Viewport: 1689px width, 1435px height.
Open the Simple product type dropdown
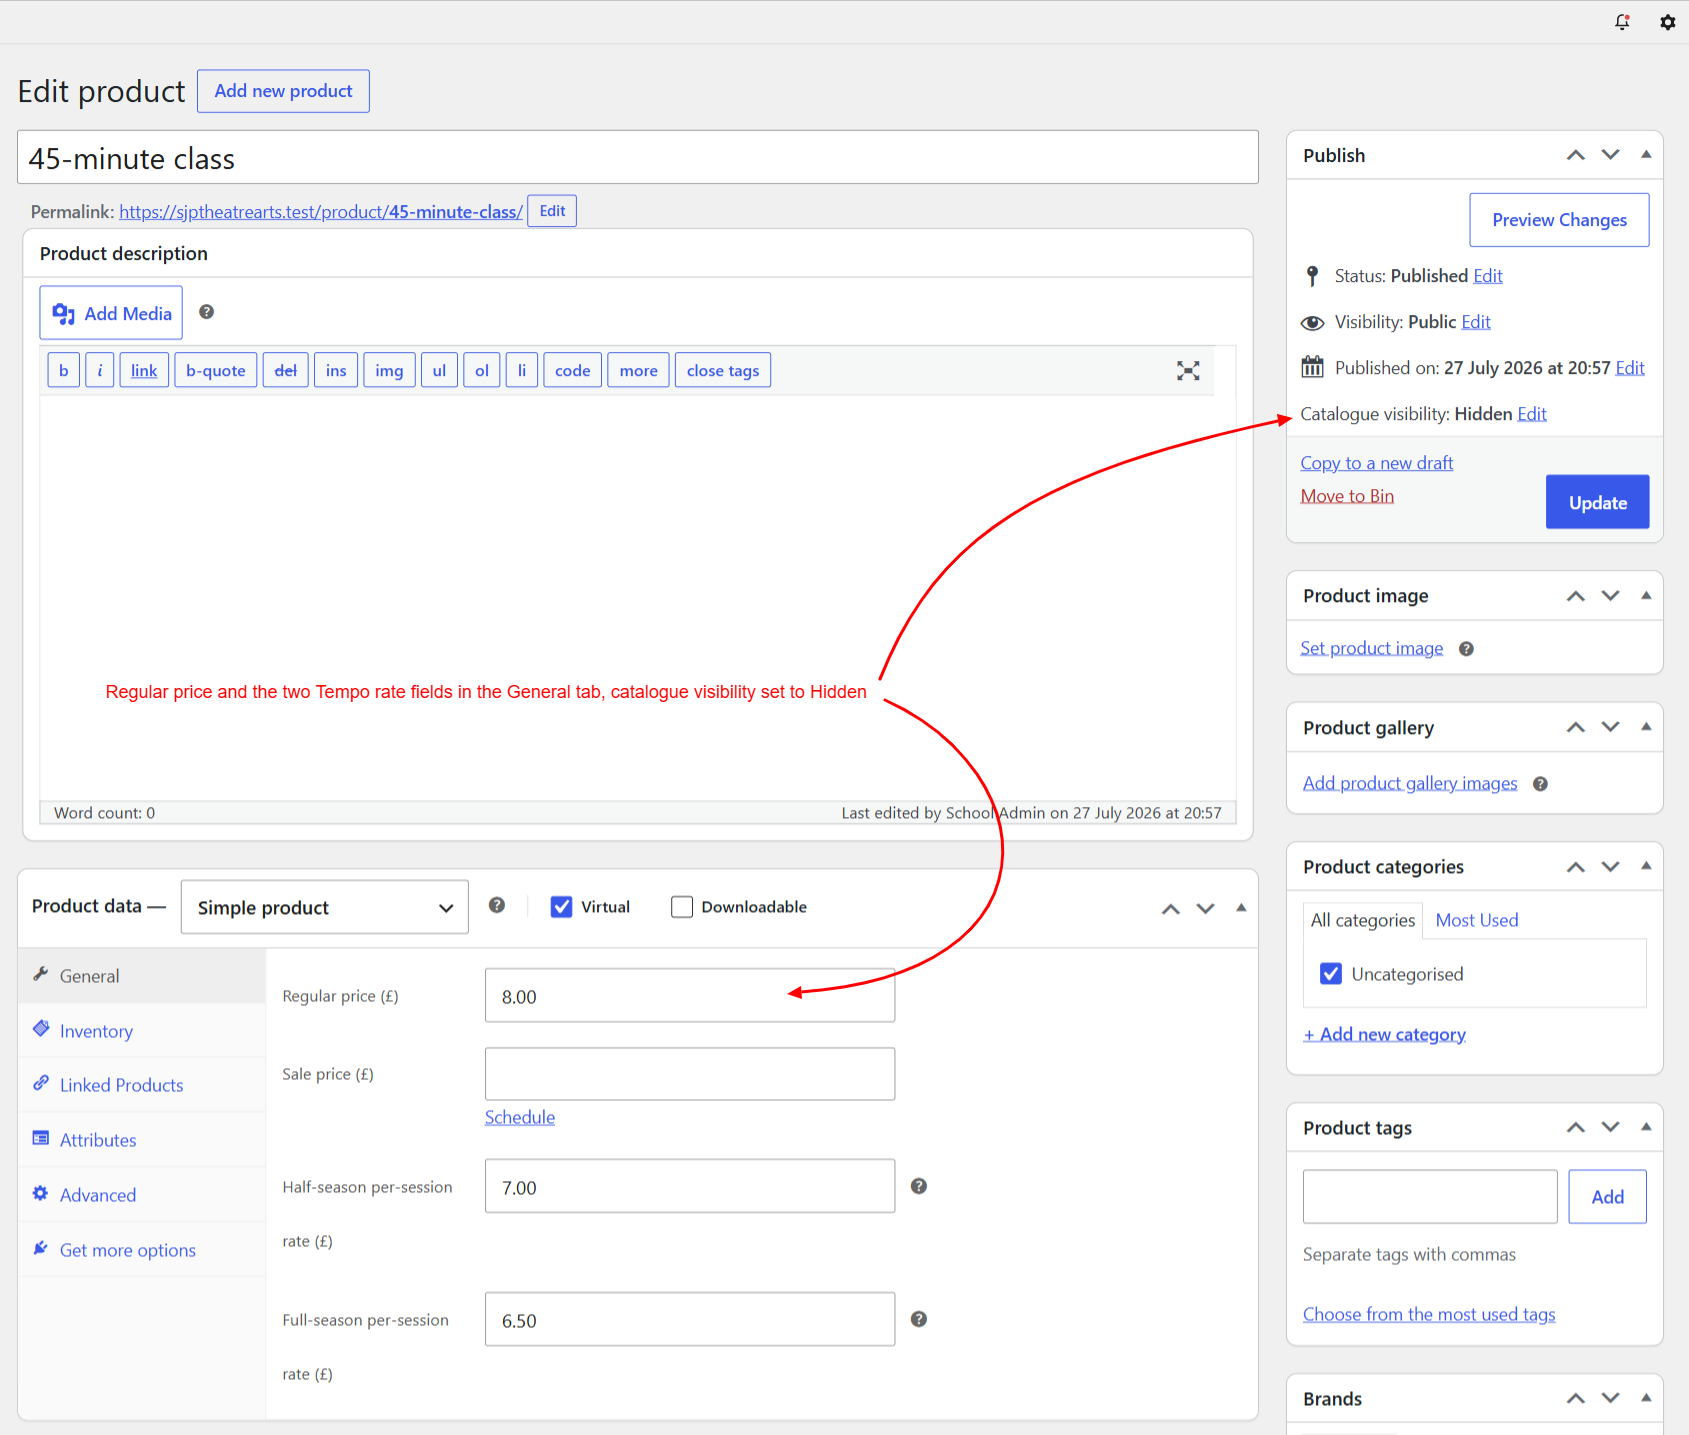click(x=325, y=907)
